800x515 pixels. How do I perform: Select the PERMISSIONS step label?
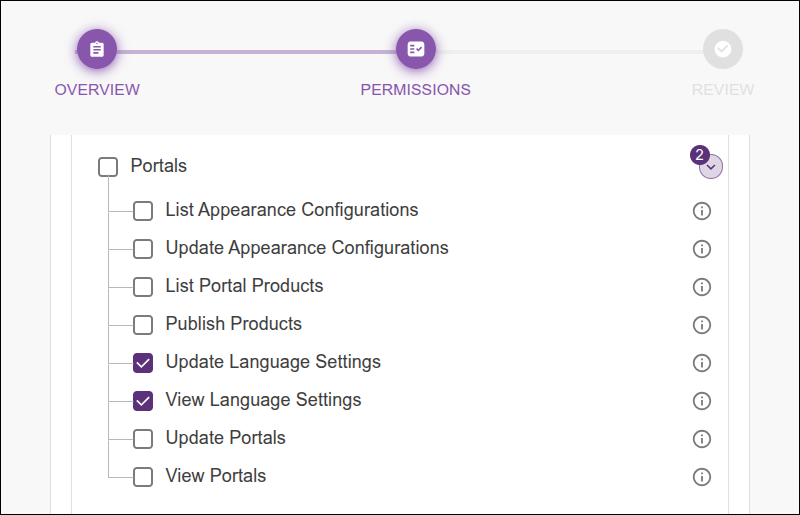[x=416, y=90]
